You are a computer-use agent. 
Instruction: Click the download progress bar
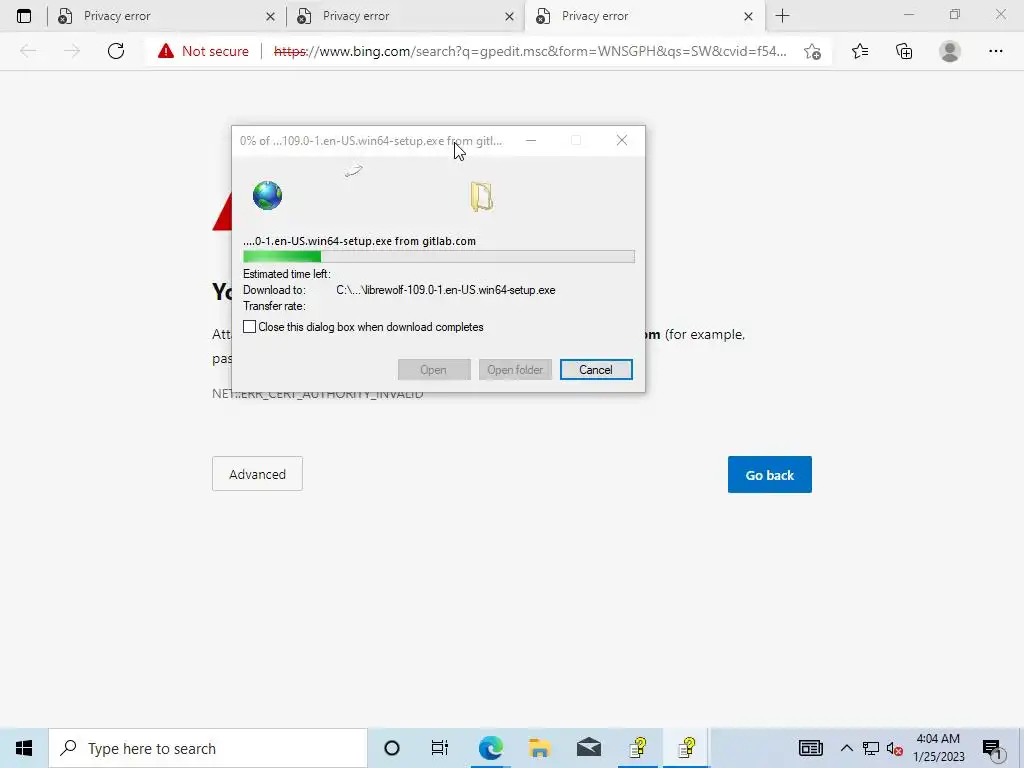[x=438, y=257]
